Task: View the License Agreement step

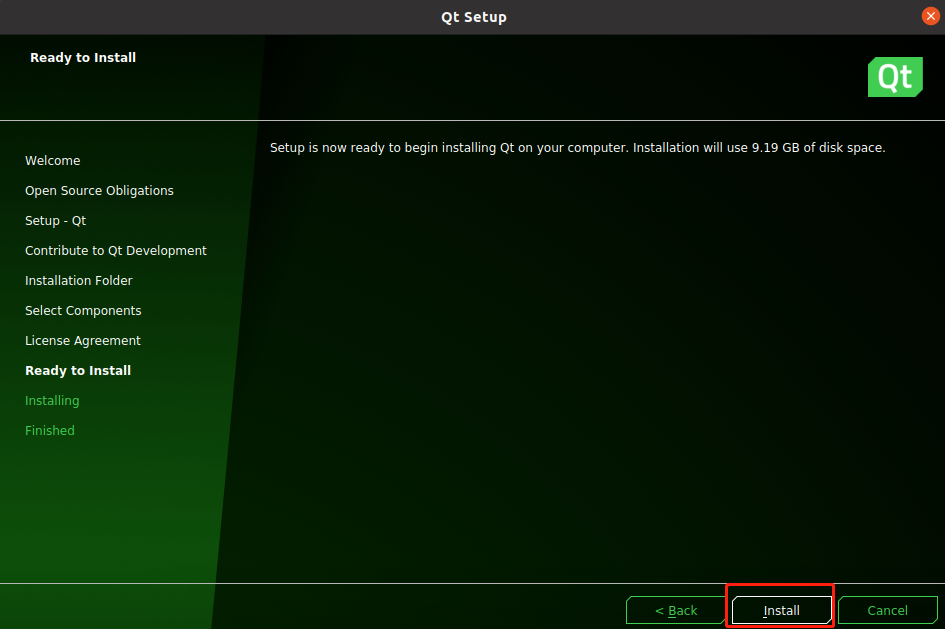Action: (82, 340)
